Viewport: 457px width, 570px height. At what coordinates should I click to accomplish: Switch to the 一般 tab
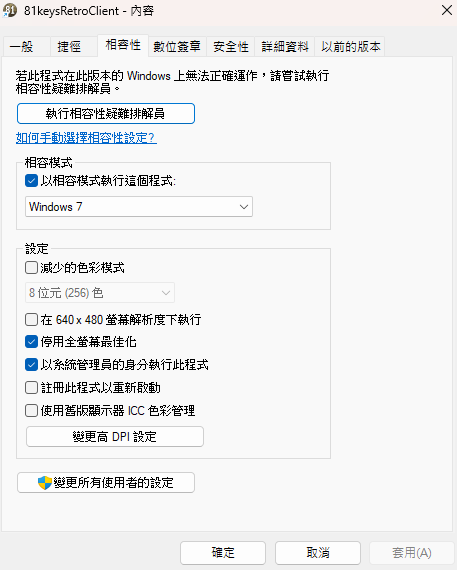coord(21,47)
